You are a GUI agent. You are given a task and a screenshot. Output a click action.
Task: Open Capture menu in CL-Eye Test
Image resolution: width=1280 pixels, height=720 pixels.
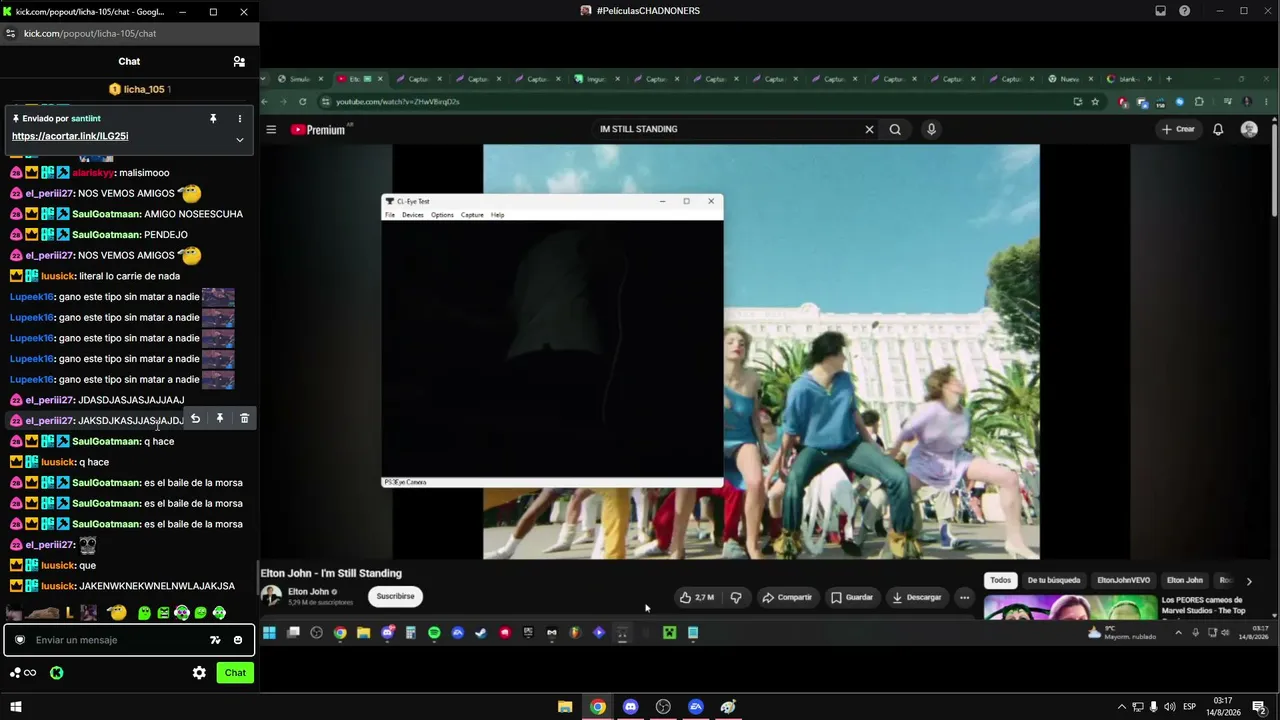pyautogui.click(x=472, y=215)
